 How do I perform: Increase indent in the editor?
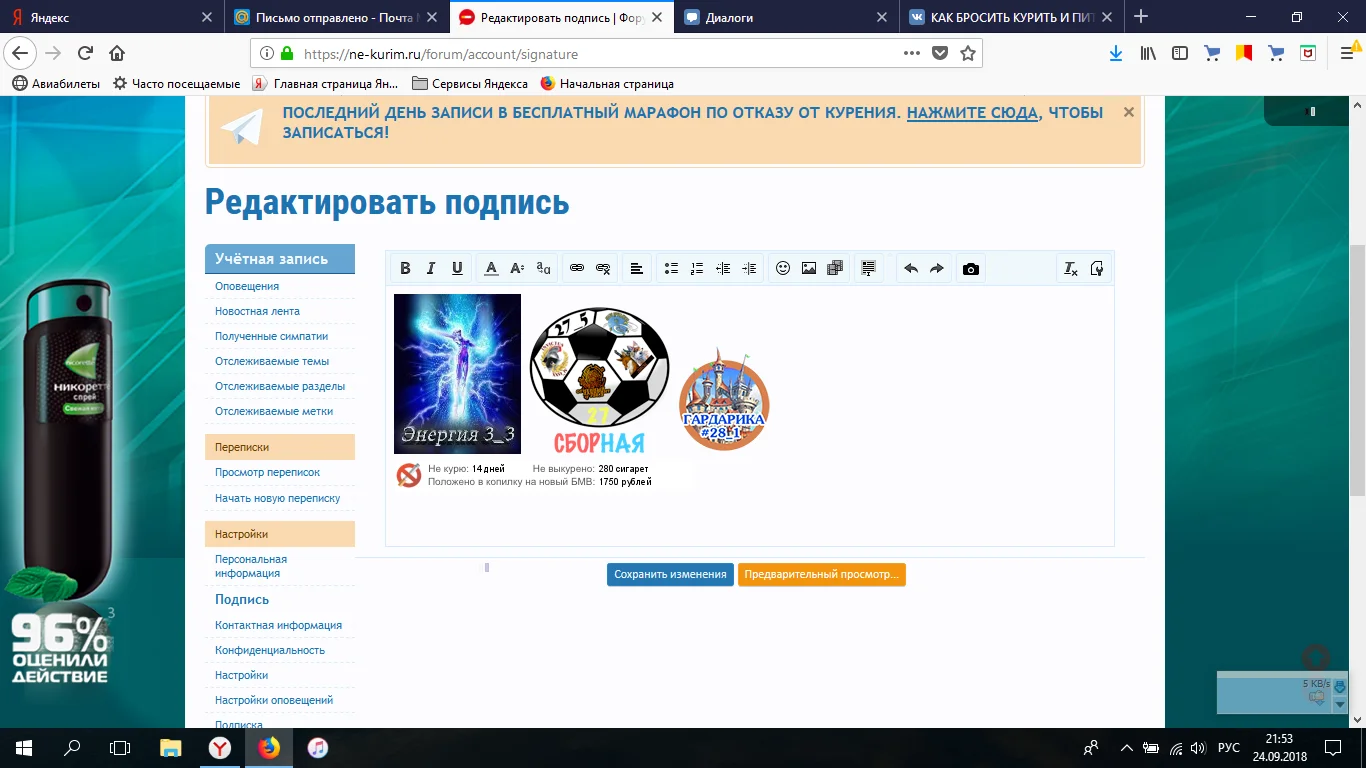(x=749, y=268)
